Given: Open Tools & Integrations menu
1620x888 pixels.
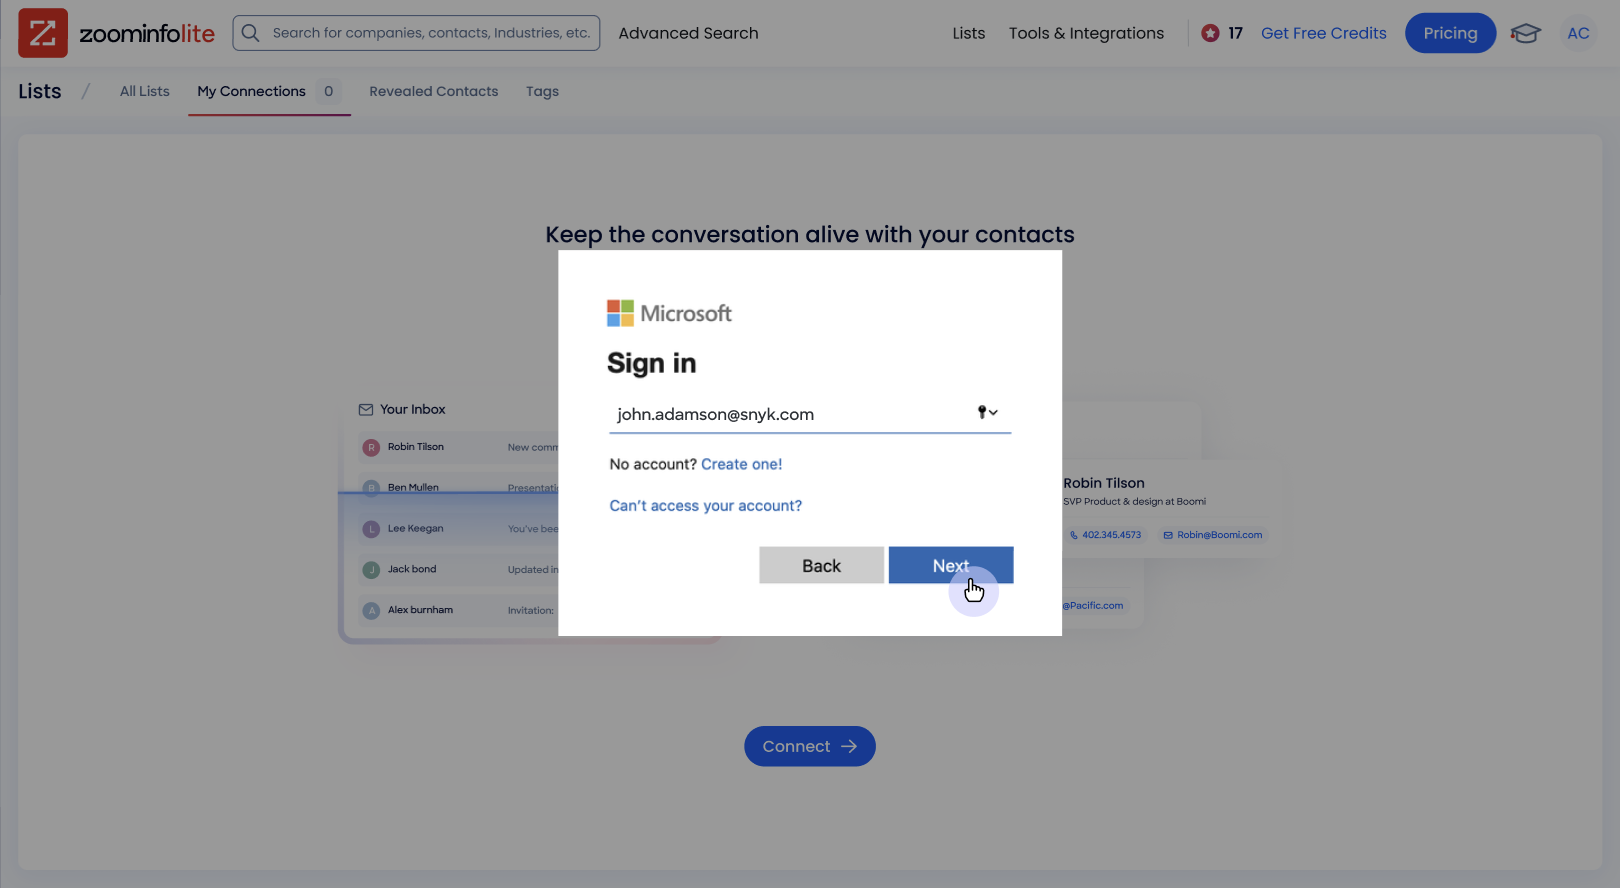Looking at the screenshot, I should pyautogui.click(x=1086, y=33).
